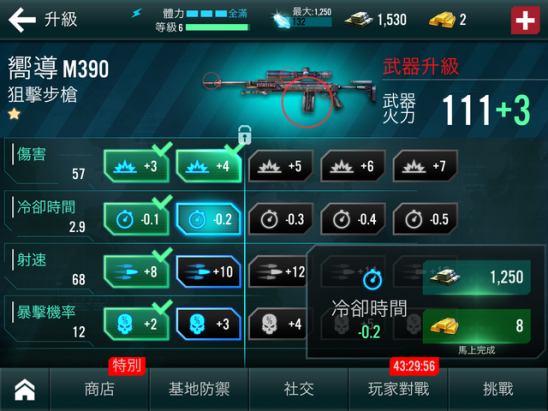Viewport: 548px width, 411px height.
Task: Open the 基地防禦 base defense tab
Action: pyautogui.click(x=199, y=389)
